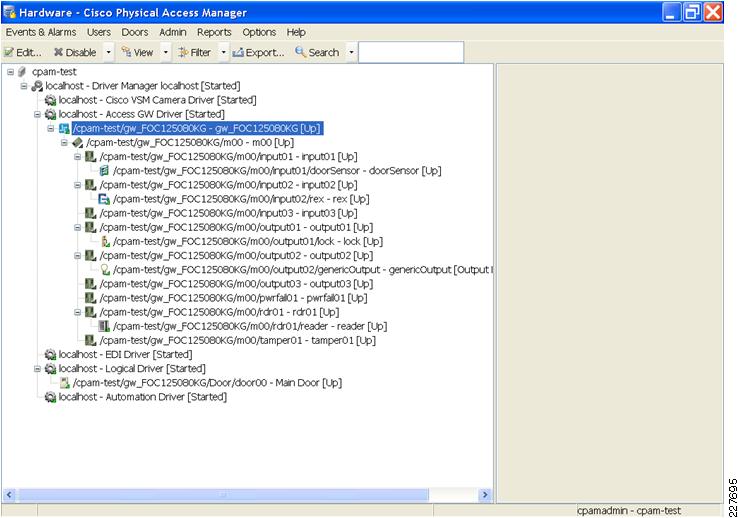Screen dimensions: 738x518
Task: Open the Users menu
Action: [99, 32]
